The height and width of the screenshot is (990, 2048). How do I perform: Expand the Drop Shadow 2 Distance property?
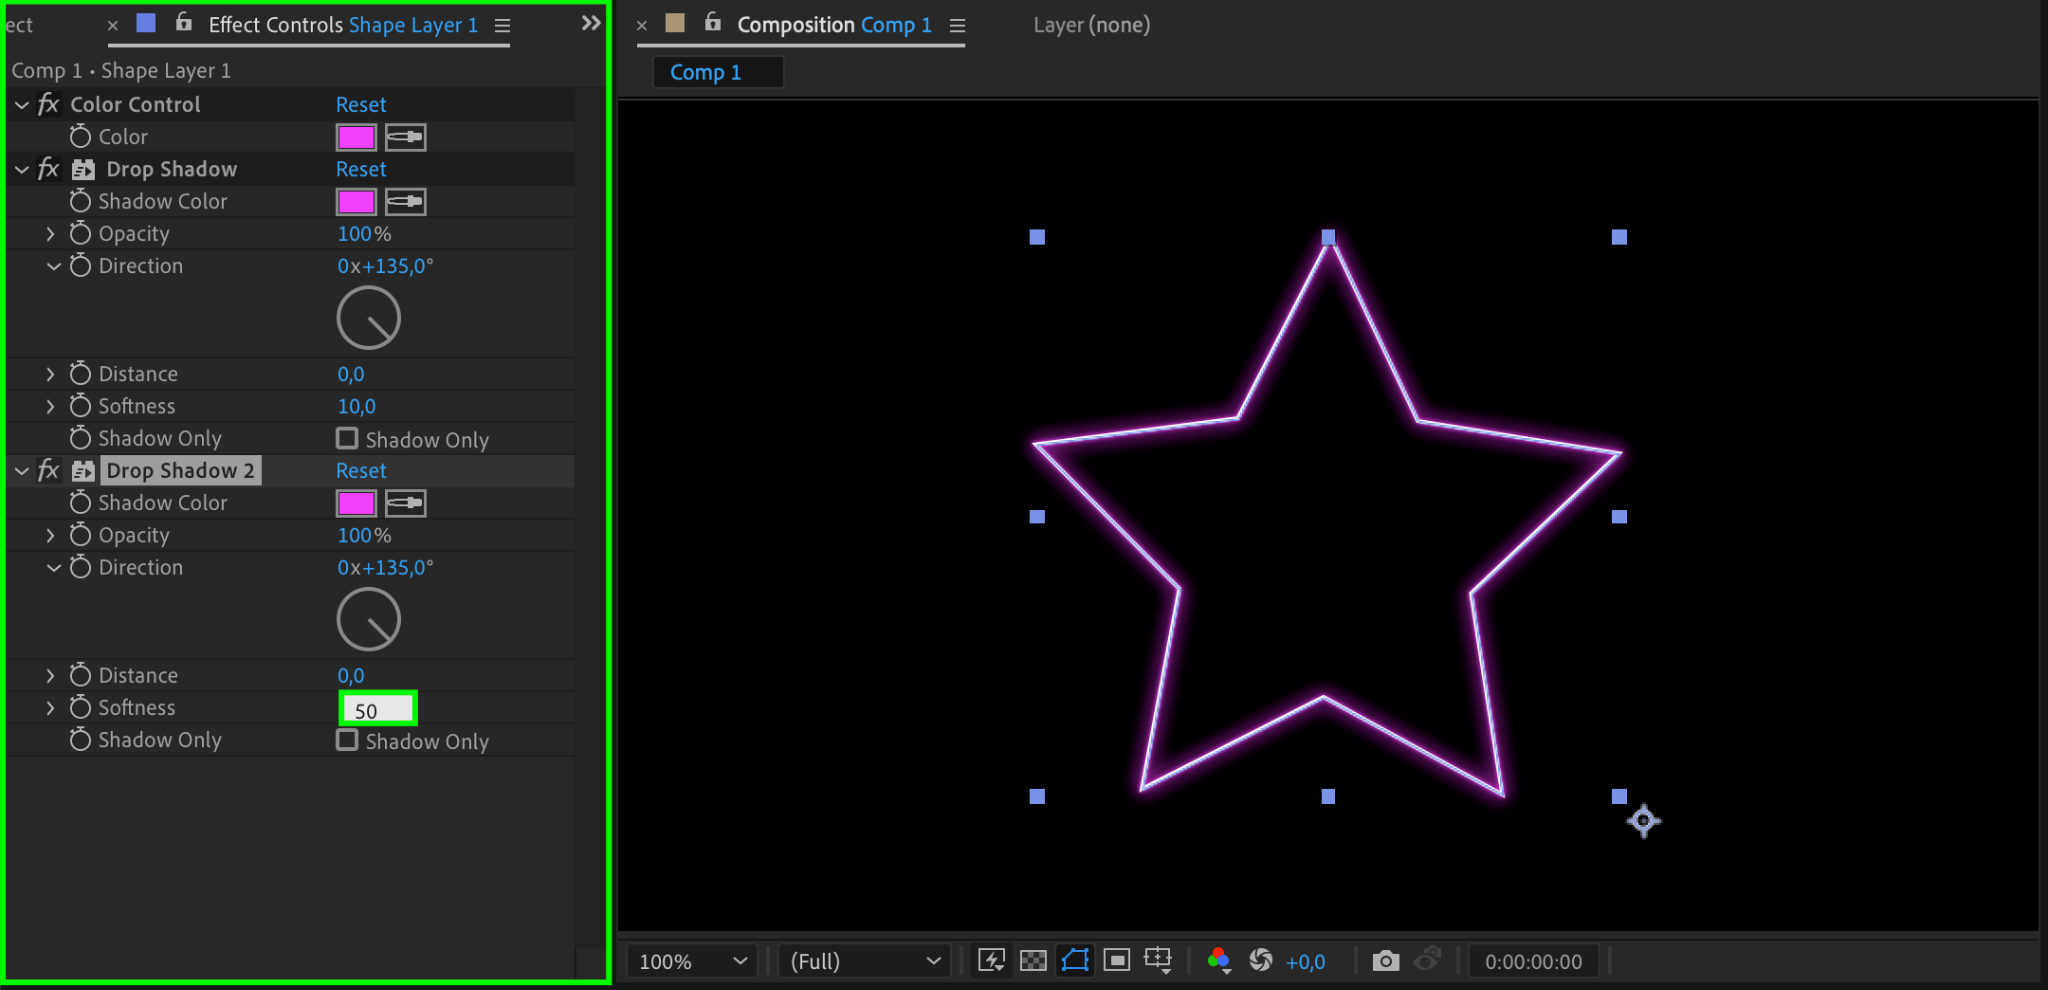point(50,676)
